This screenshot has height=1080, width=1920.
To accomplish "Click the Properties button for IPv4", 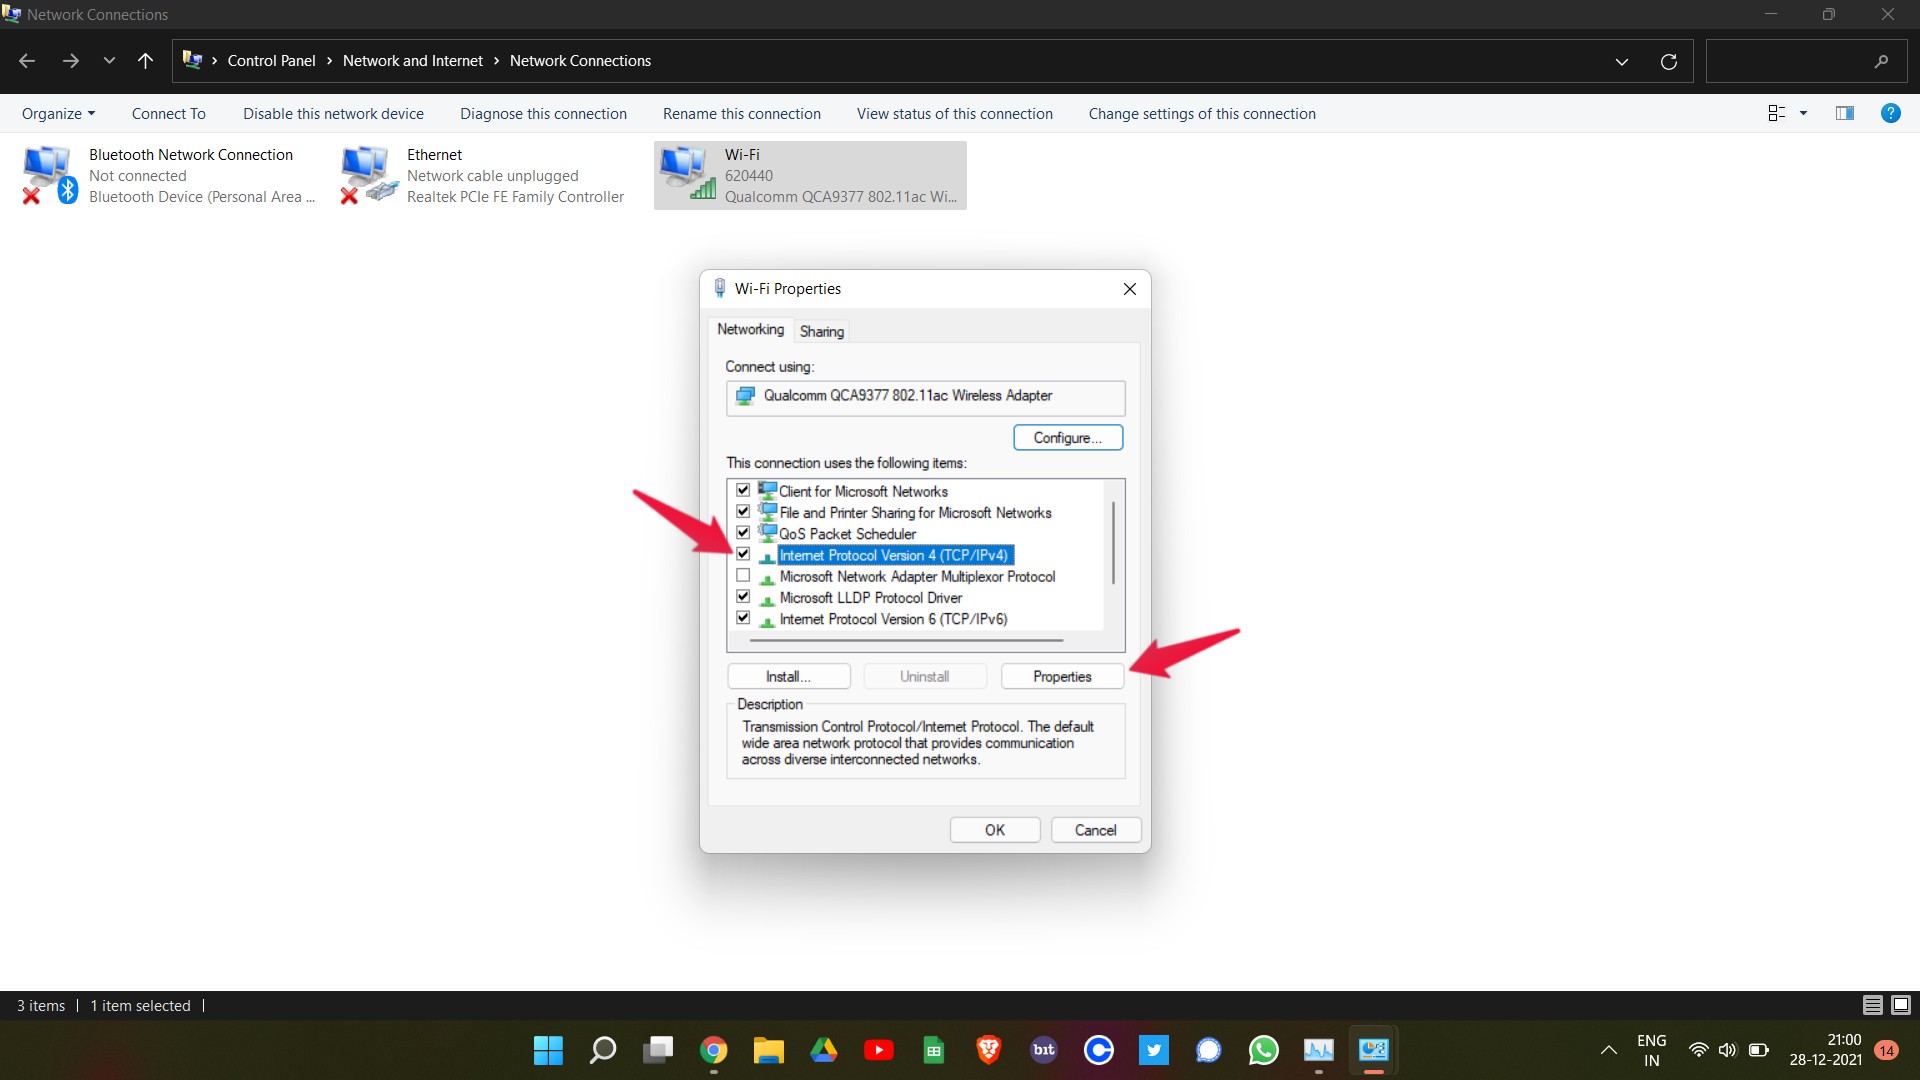I will 1062,675.
